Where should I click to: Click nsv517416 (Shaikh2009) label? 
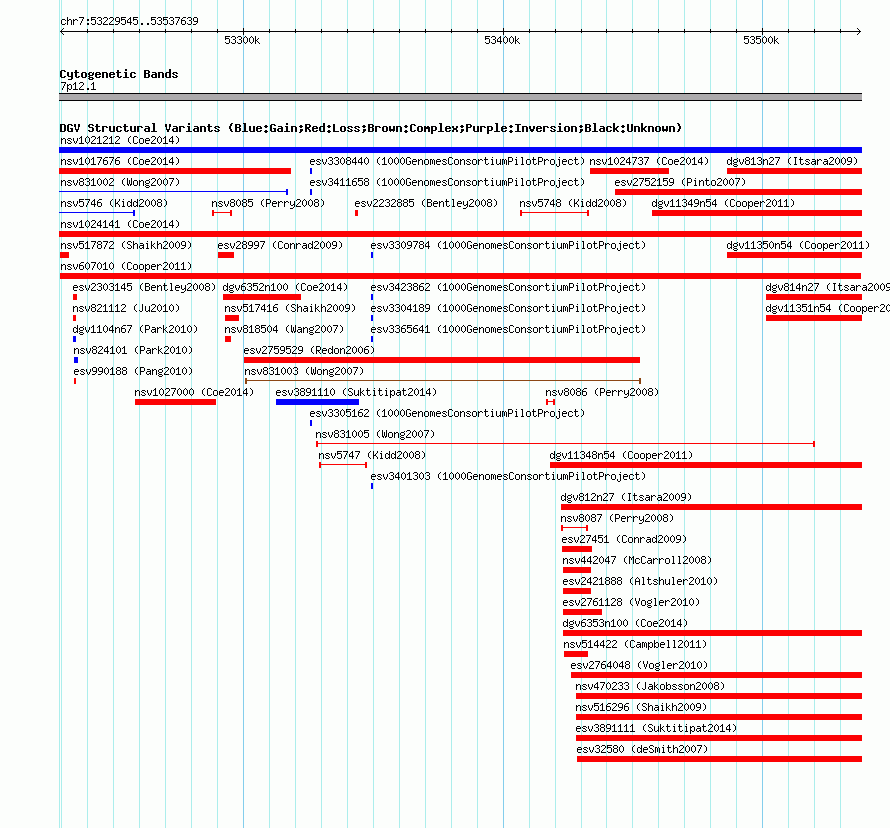tap(290, 308)
